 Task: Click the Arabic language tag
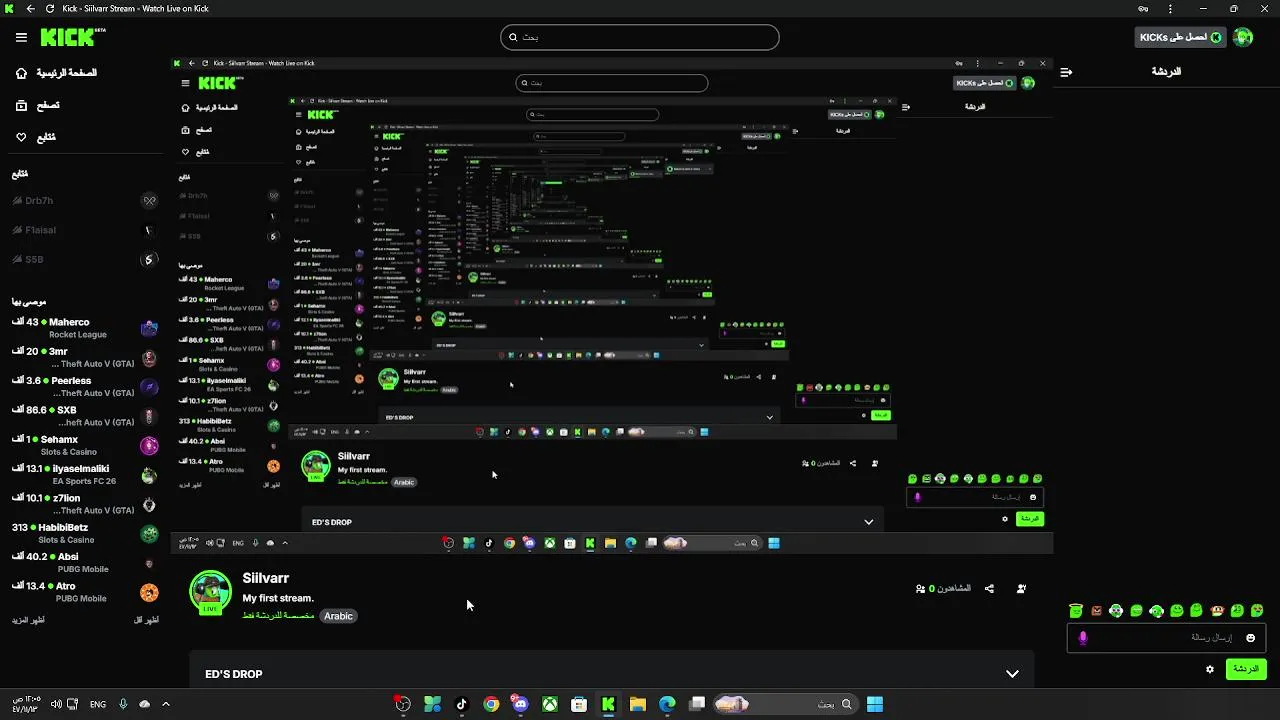point(338,616)
